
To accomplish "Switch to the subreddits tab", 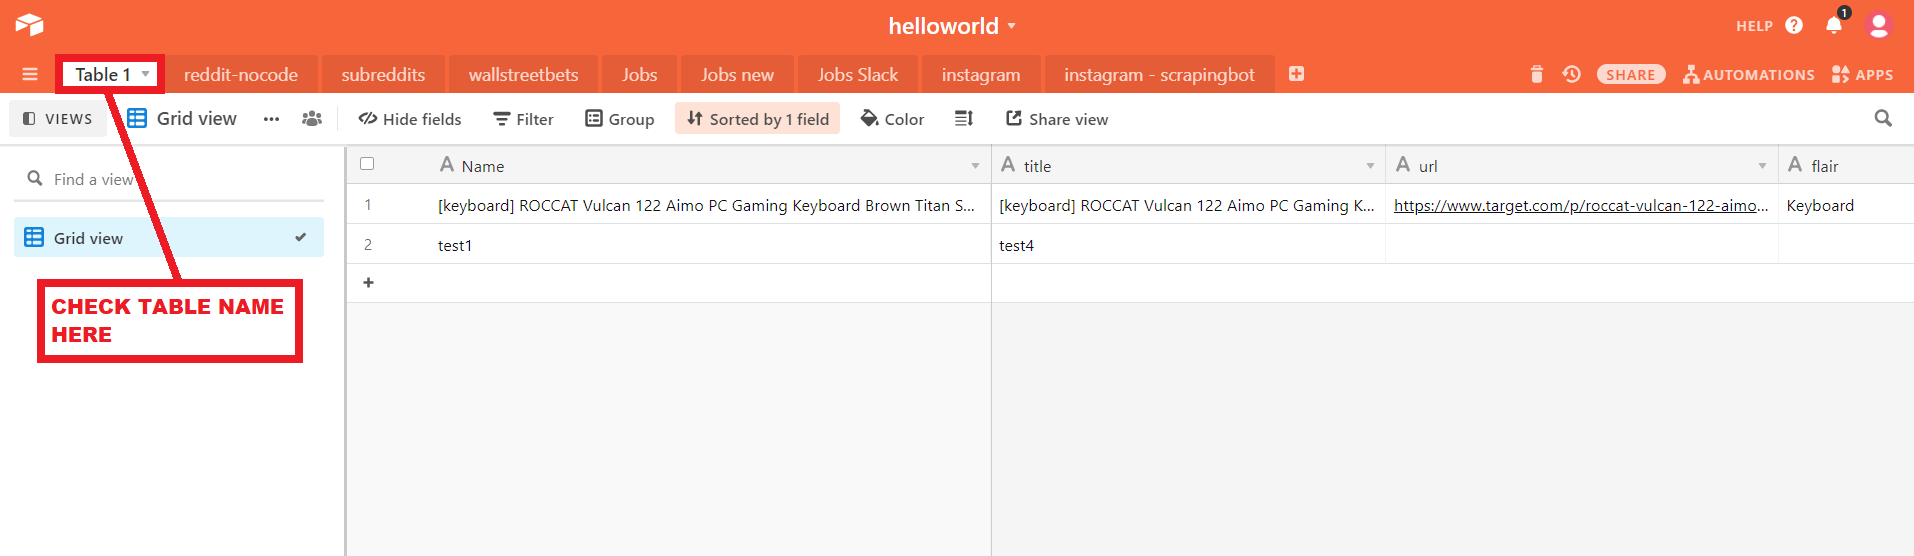I will [383, 75].
